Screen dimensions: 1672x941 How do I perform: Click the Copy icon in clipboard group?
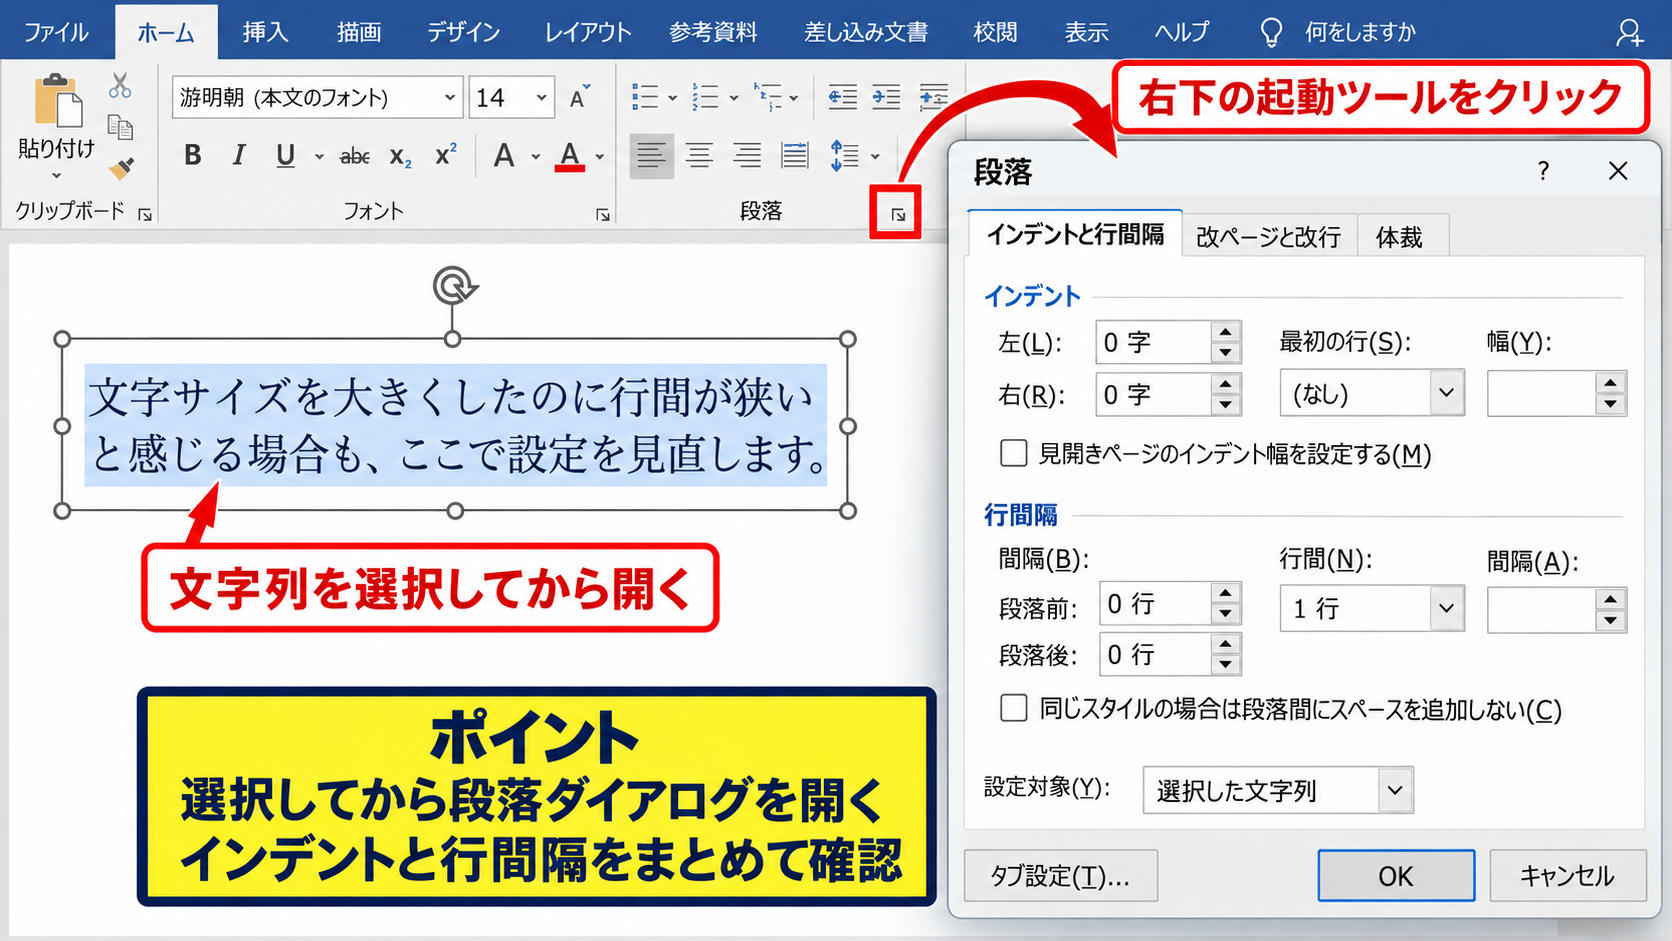(120, 127)
